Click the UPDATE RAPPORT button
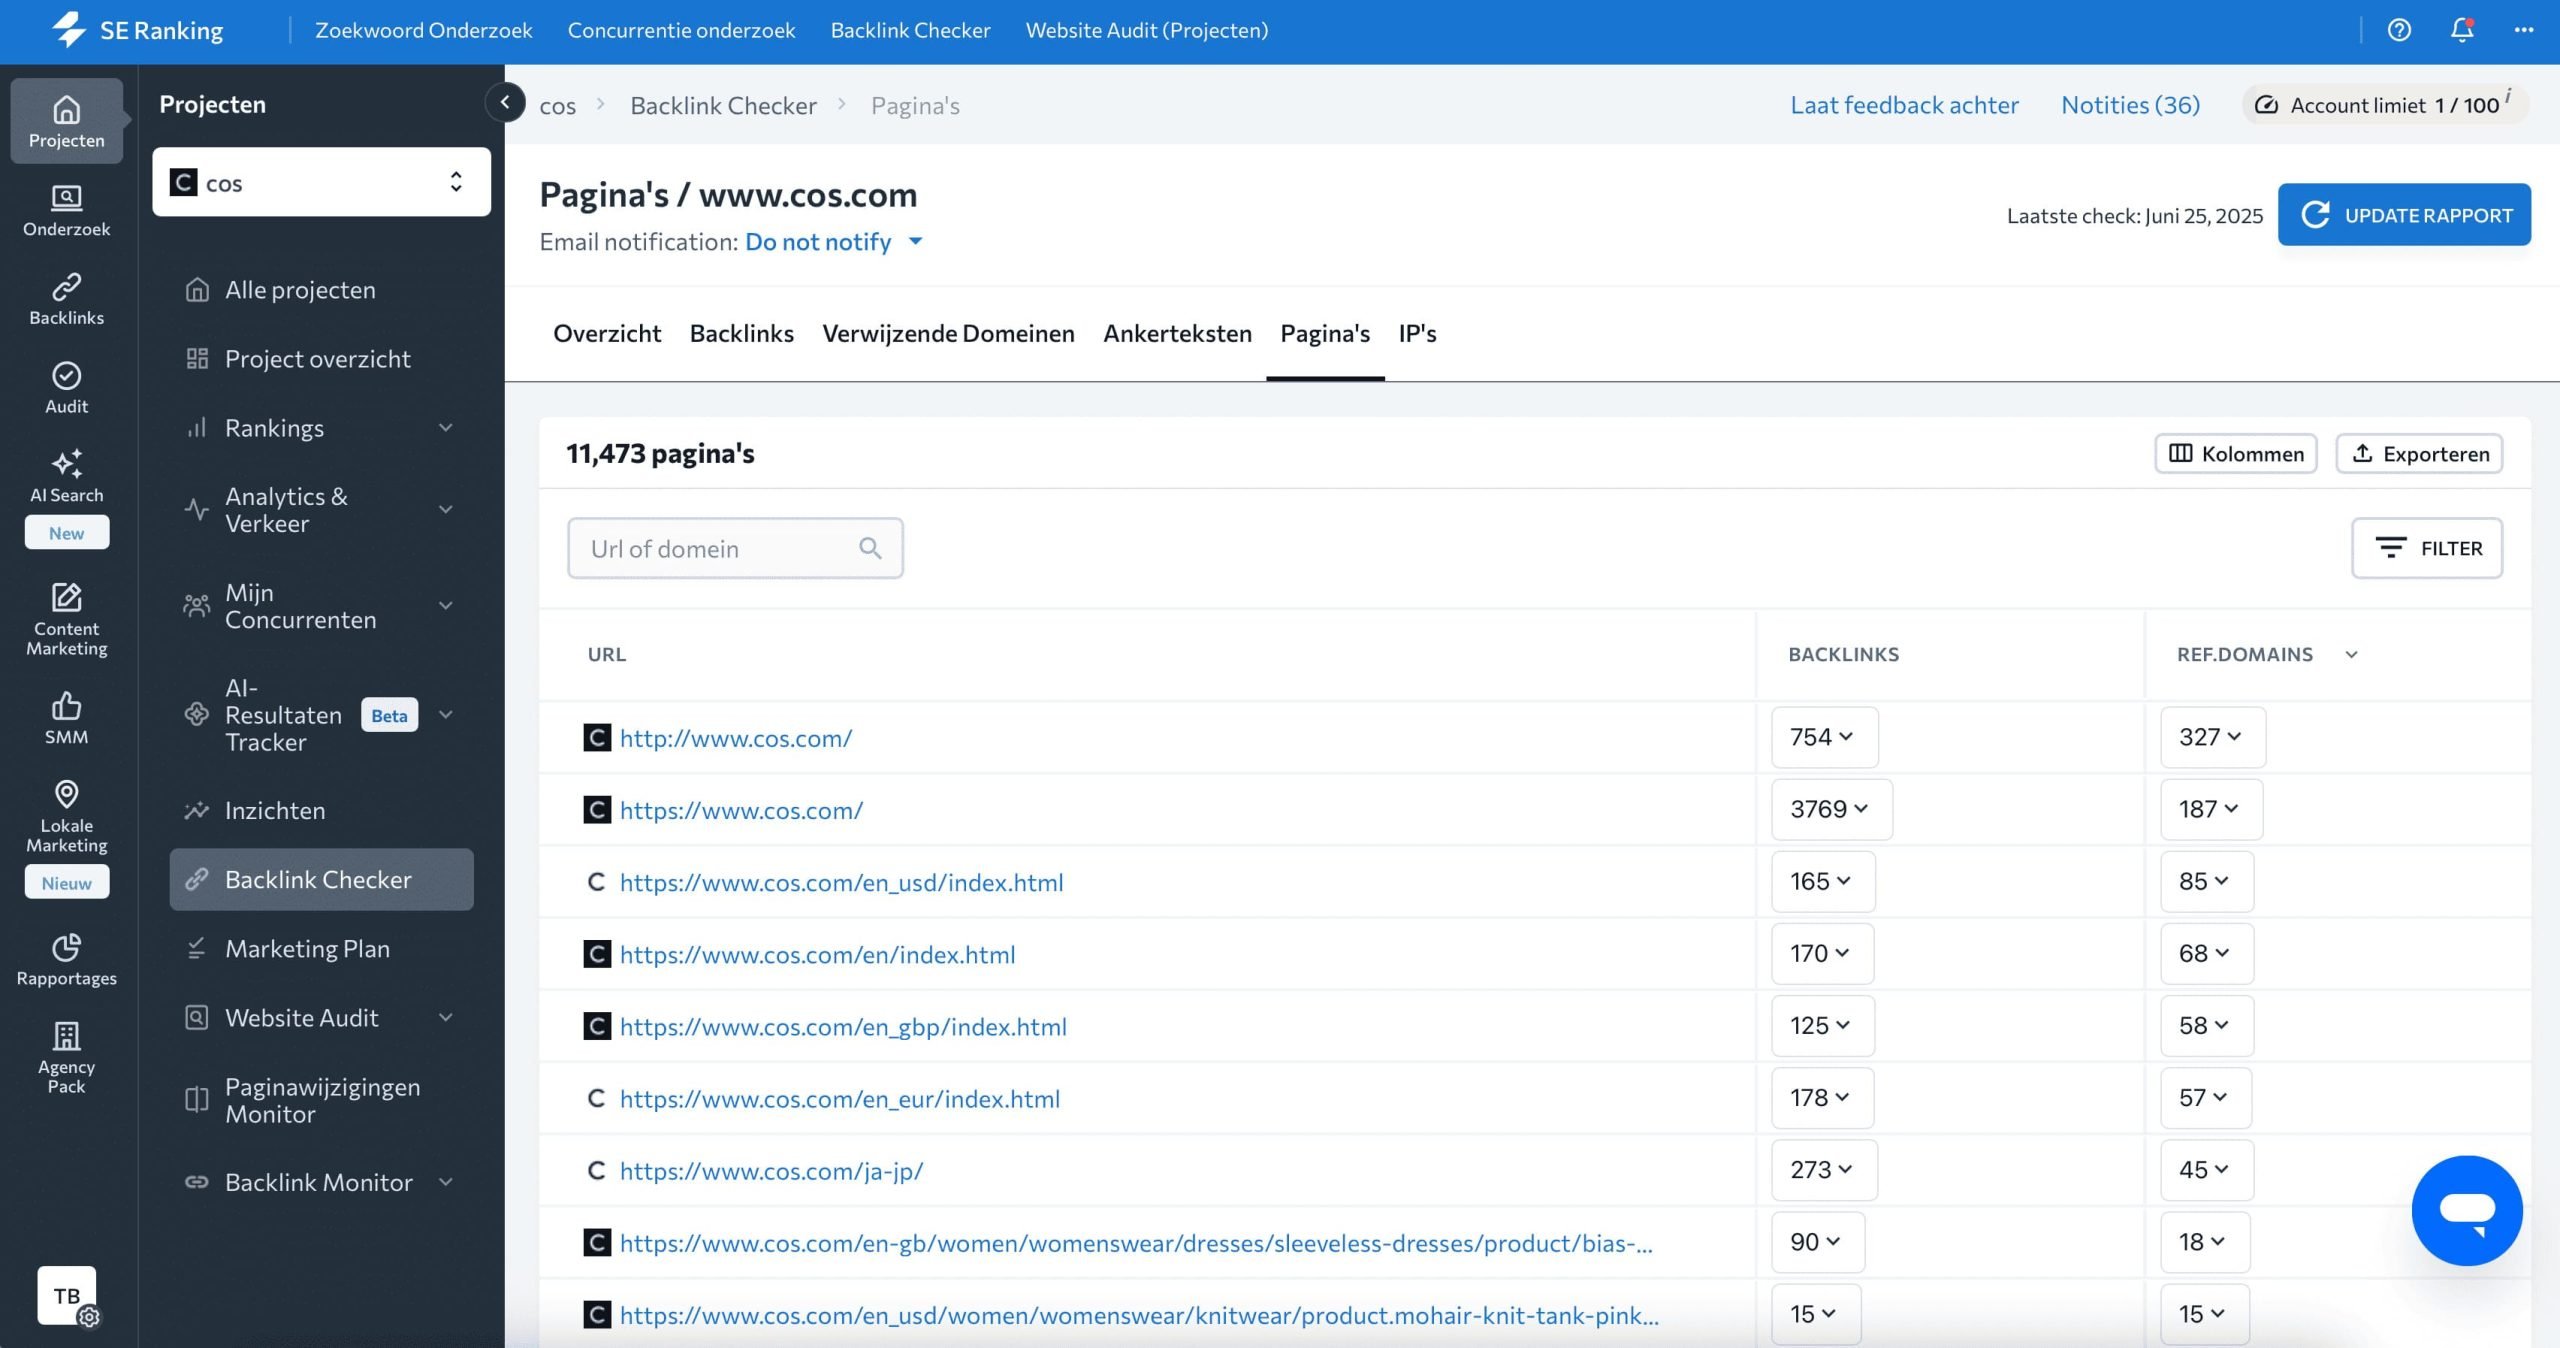Viewport: 2560px width, 1348px height. point(2404,214)
